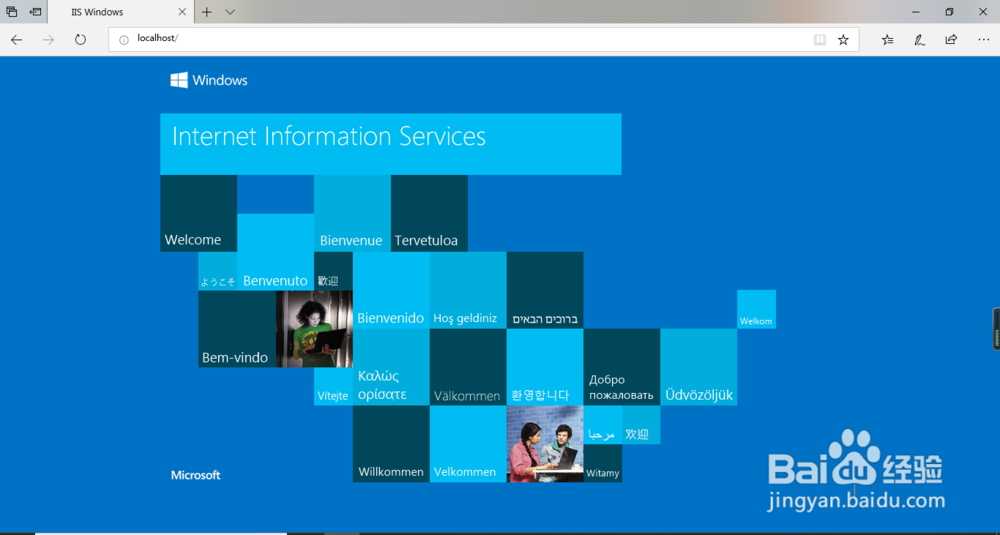The image size is (1000, 535).
Task: Click the Bem-vindo tile
Action: (x=237, y=329)
